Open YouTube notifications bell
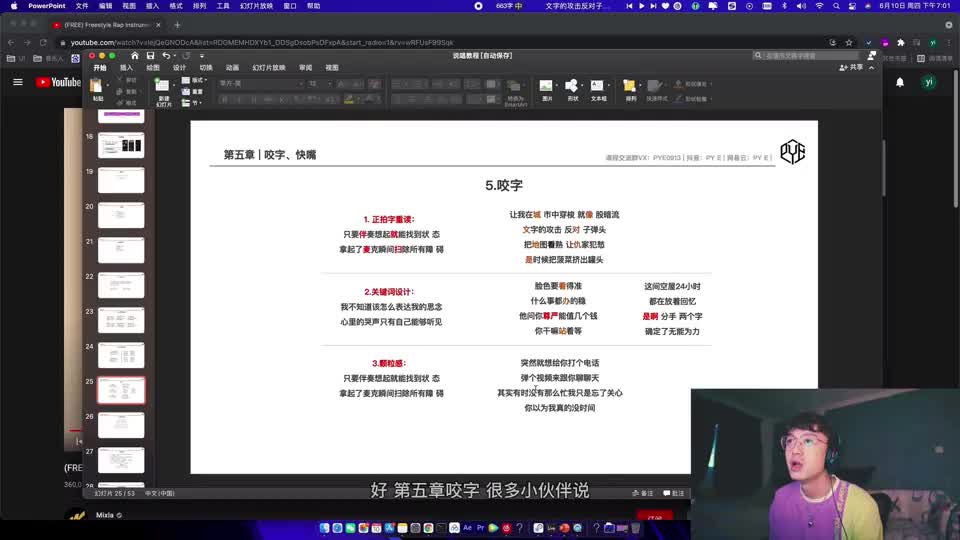This screenshot has height=540, width=960. tap(899, 82)
